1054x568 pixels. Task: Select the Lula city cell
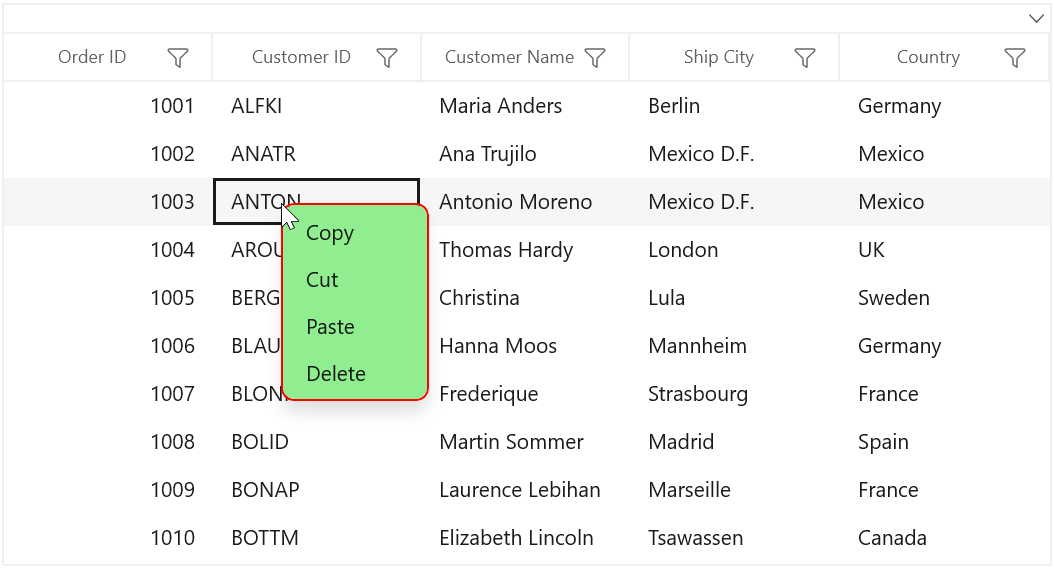coord(734,298)
